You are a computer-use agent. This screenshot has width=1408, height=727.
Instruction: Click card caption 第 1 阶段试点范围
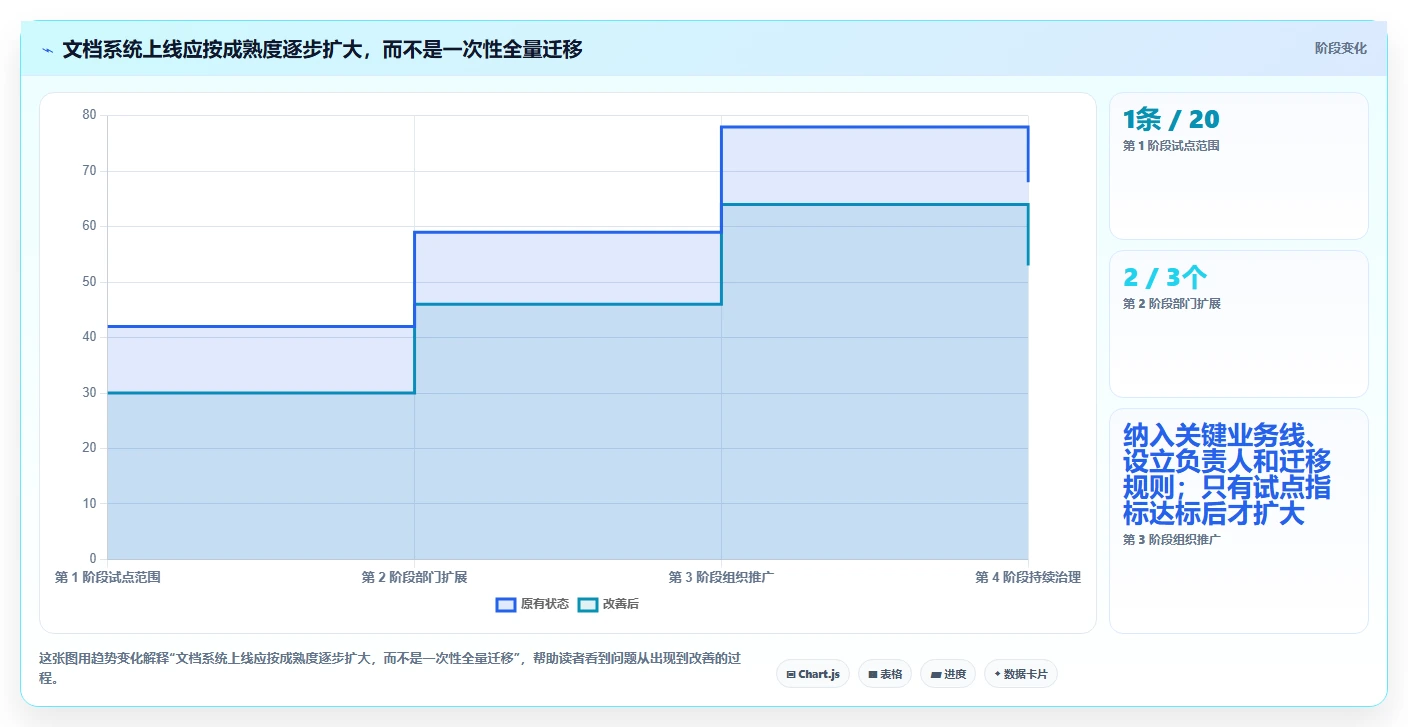tap(1171, 146)
